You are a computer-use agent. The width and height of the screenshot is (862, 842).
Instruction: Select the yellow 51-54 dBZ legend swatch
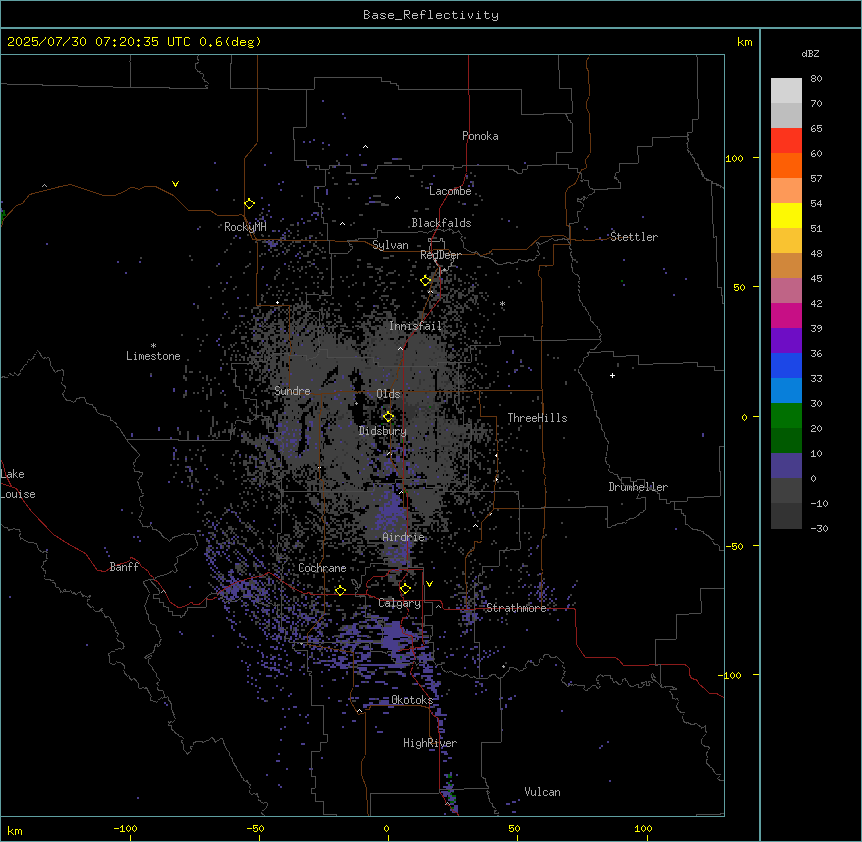coord(786,215)
